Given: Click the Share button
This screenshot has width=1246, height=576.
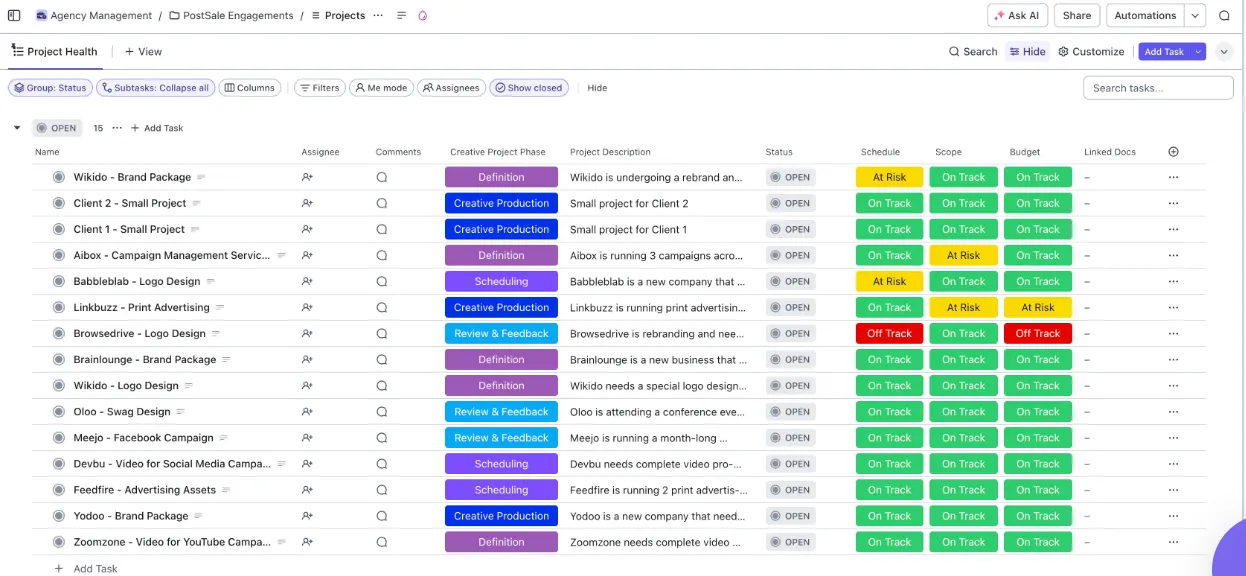Looking at the screenshot, I should (x=1077, y=15).
